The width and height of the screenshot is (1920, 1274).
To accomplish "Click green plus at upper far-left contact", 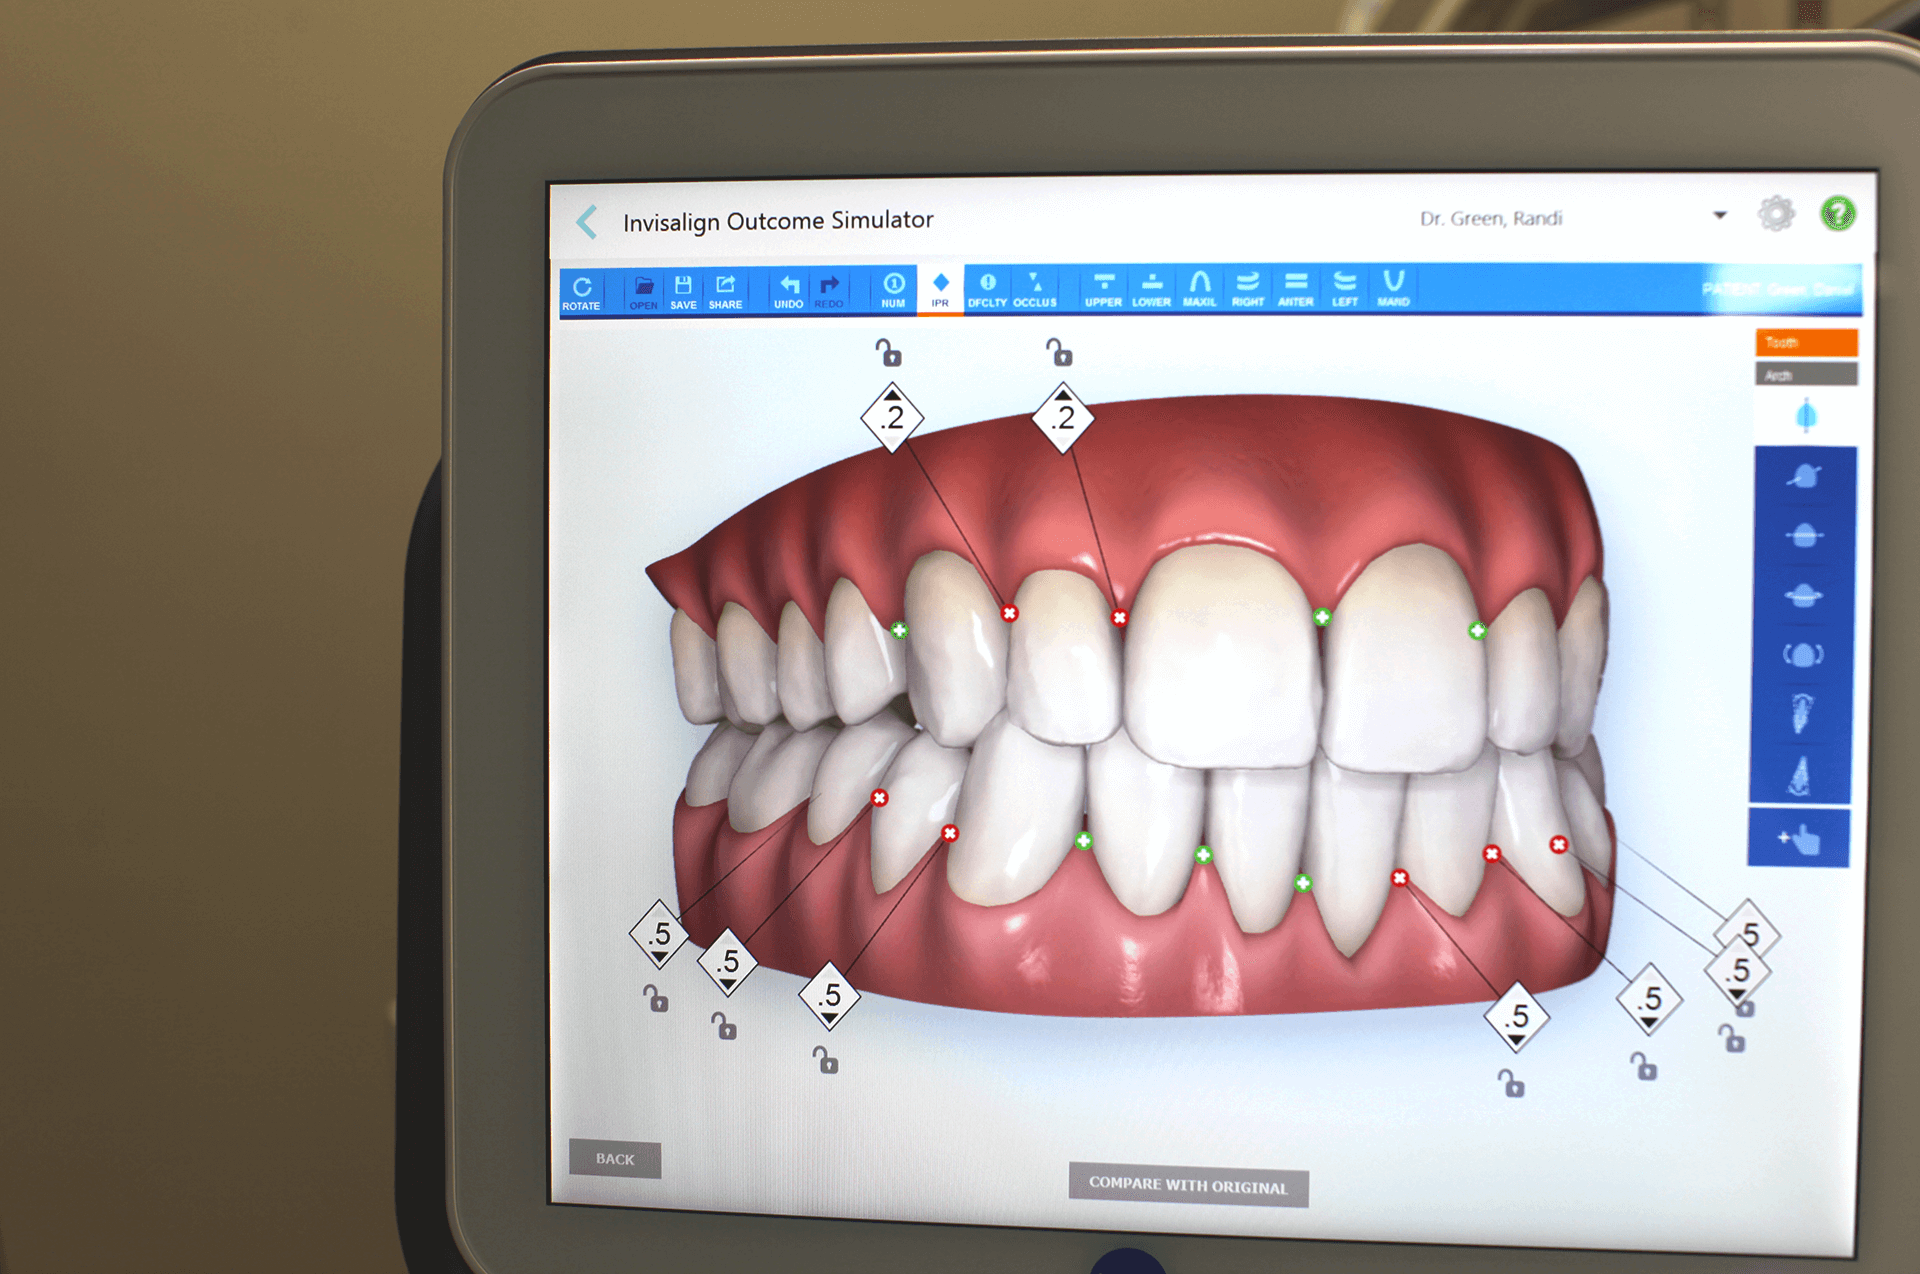I will [900, 630].
